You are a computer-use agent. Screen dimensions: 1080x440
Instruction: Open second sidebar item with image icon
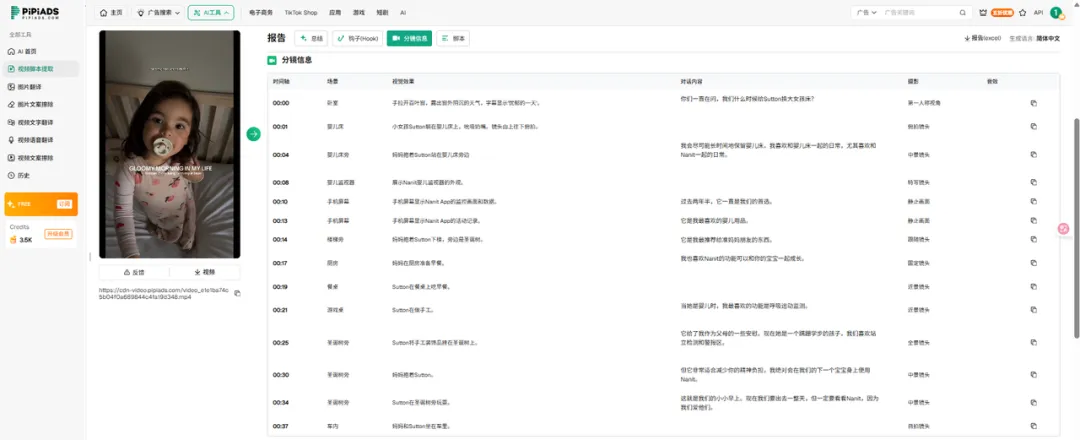41,87
